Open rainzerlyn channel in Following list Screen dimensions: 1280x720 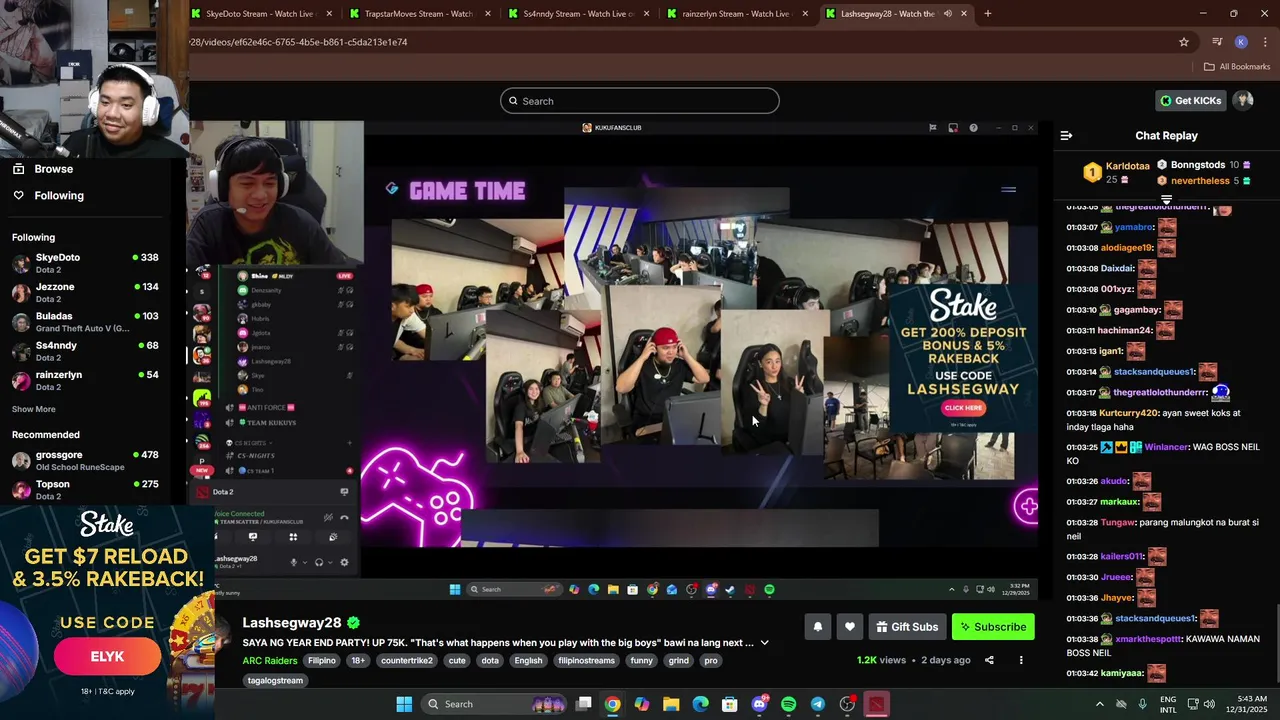(x=85, y=380)
